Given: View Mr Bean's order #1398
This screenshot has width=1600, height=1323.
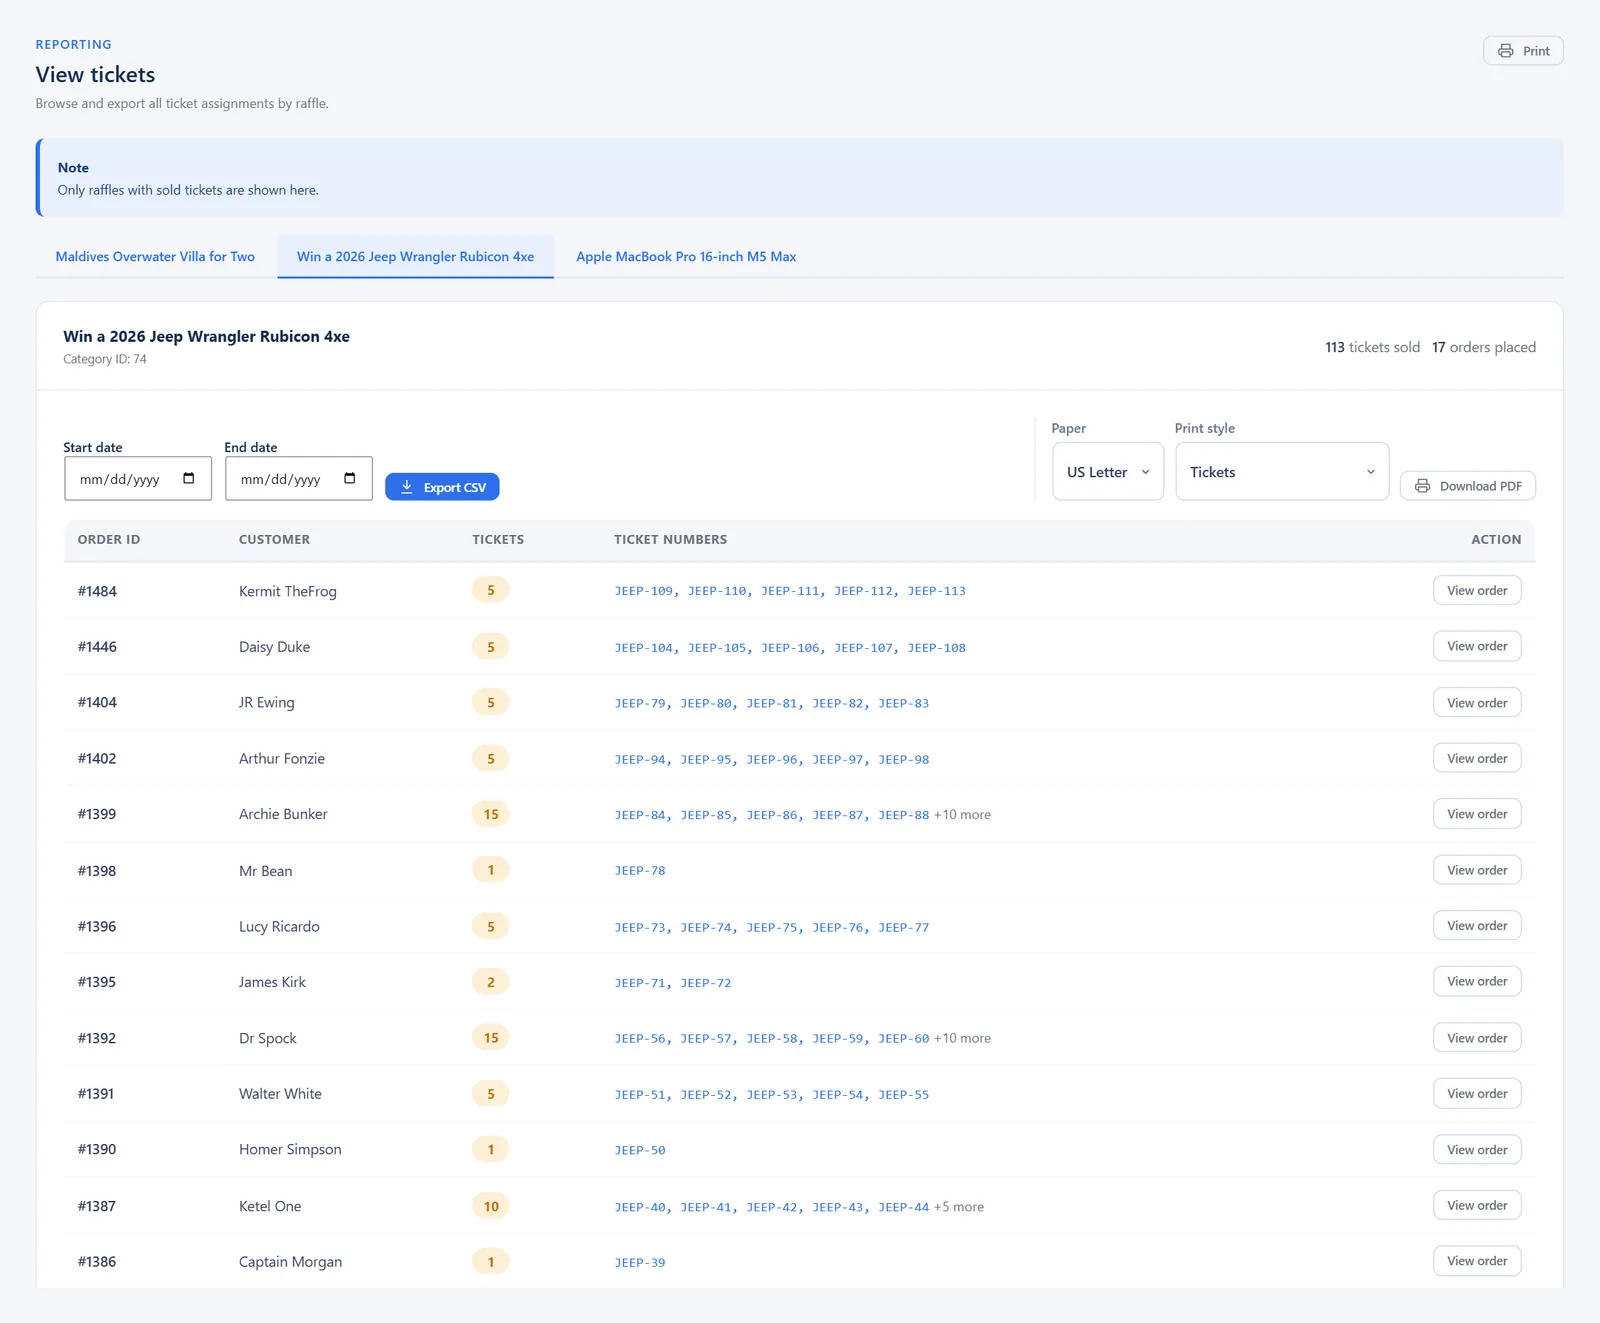Looking at the screenshot, I should point(1477,870).
